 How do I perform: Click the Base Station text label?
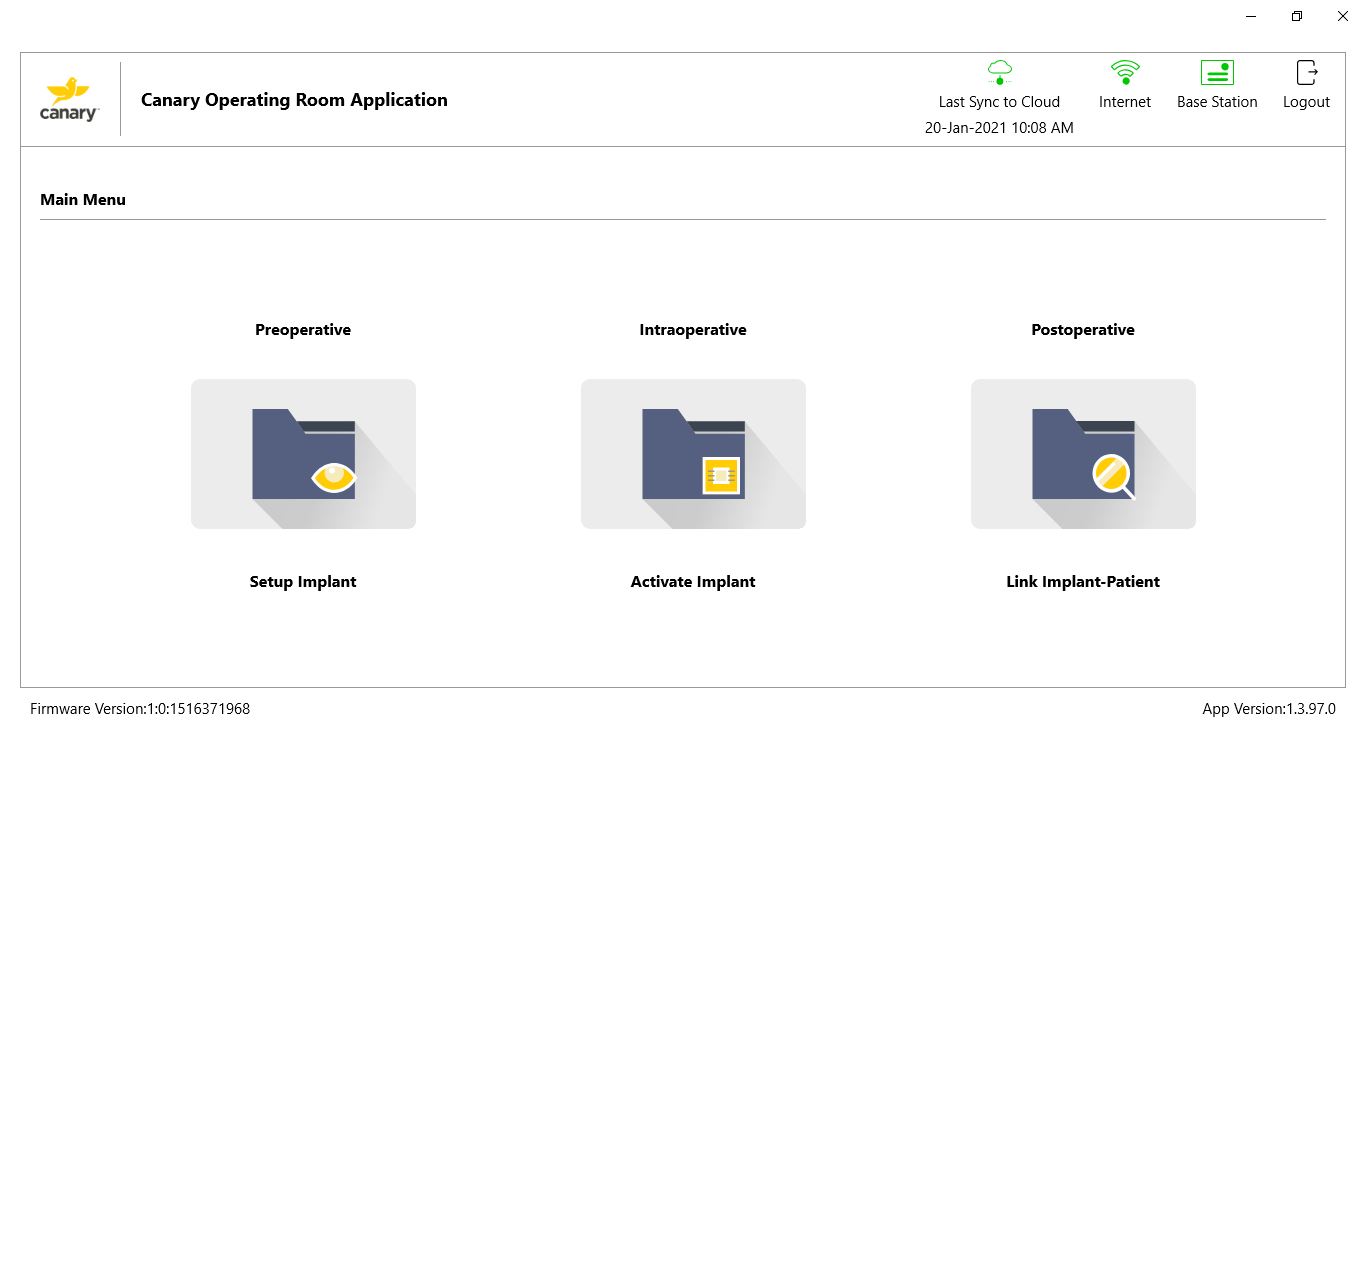[x=1217, y=102]
